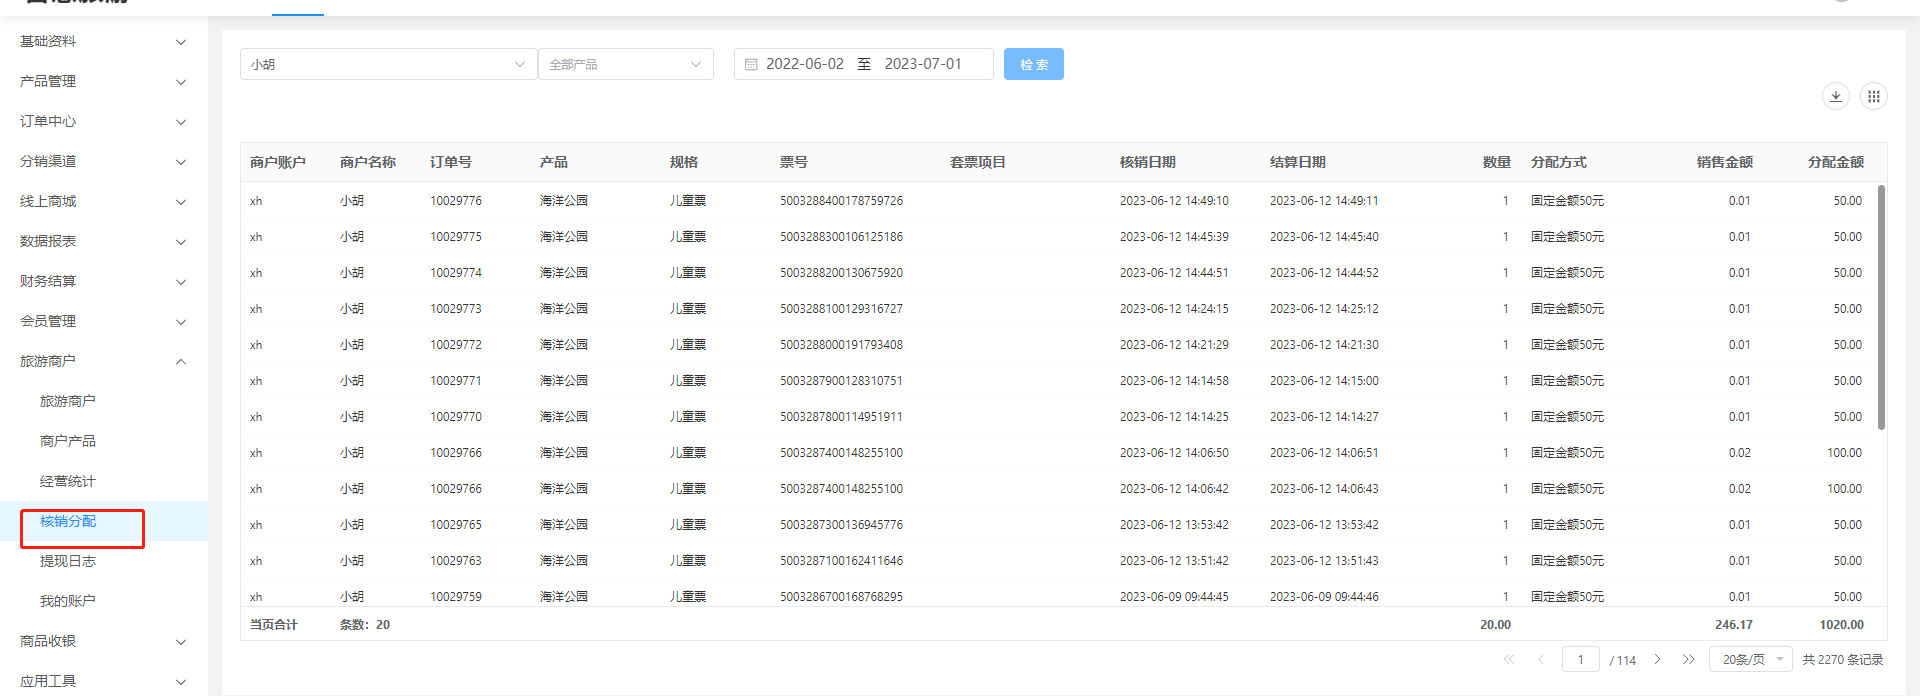Screen dimensions: 1920x696
Task: Open the 小胡 merchant dropdown
Action: tap(388, 64)
